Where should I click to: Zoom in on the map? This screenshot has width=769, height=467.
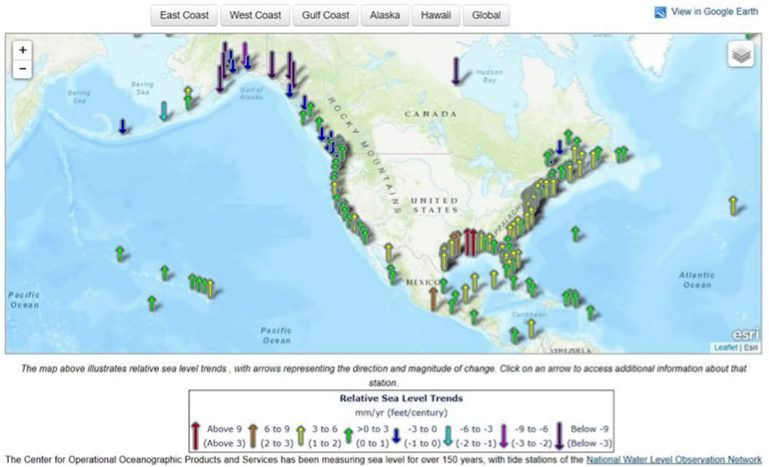coord(23,50)
